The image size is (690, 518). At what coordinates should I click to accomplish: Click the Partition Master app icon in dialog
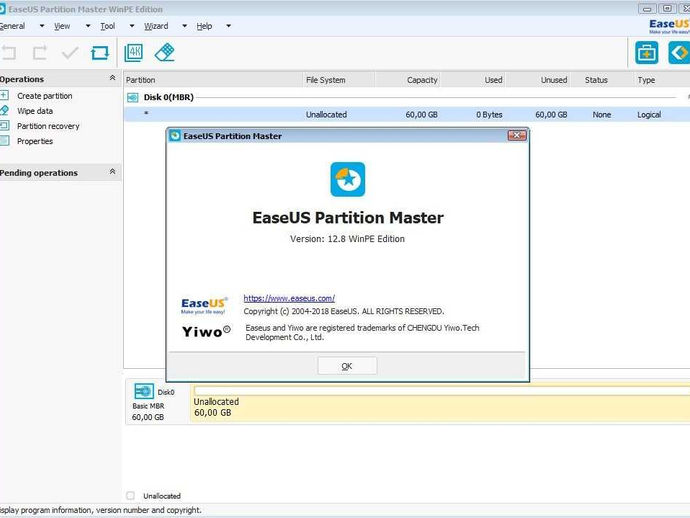pos(348,180)
